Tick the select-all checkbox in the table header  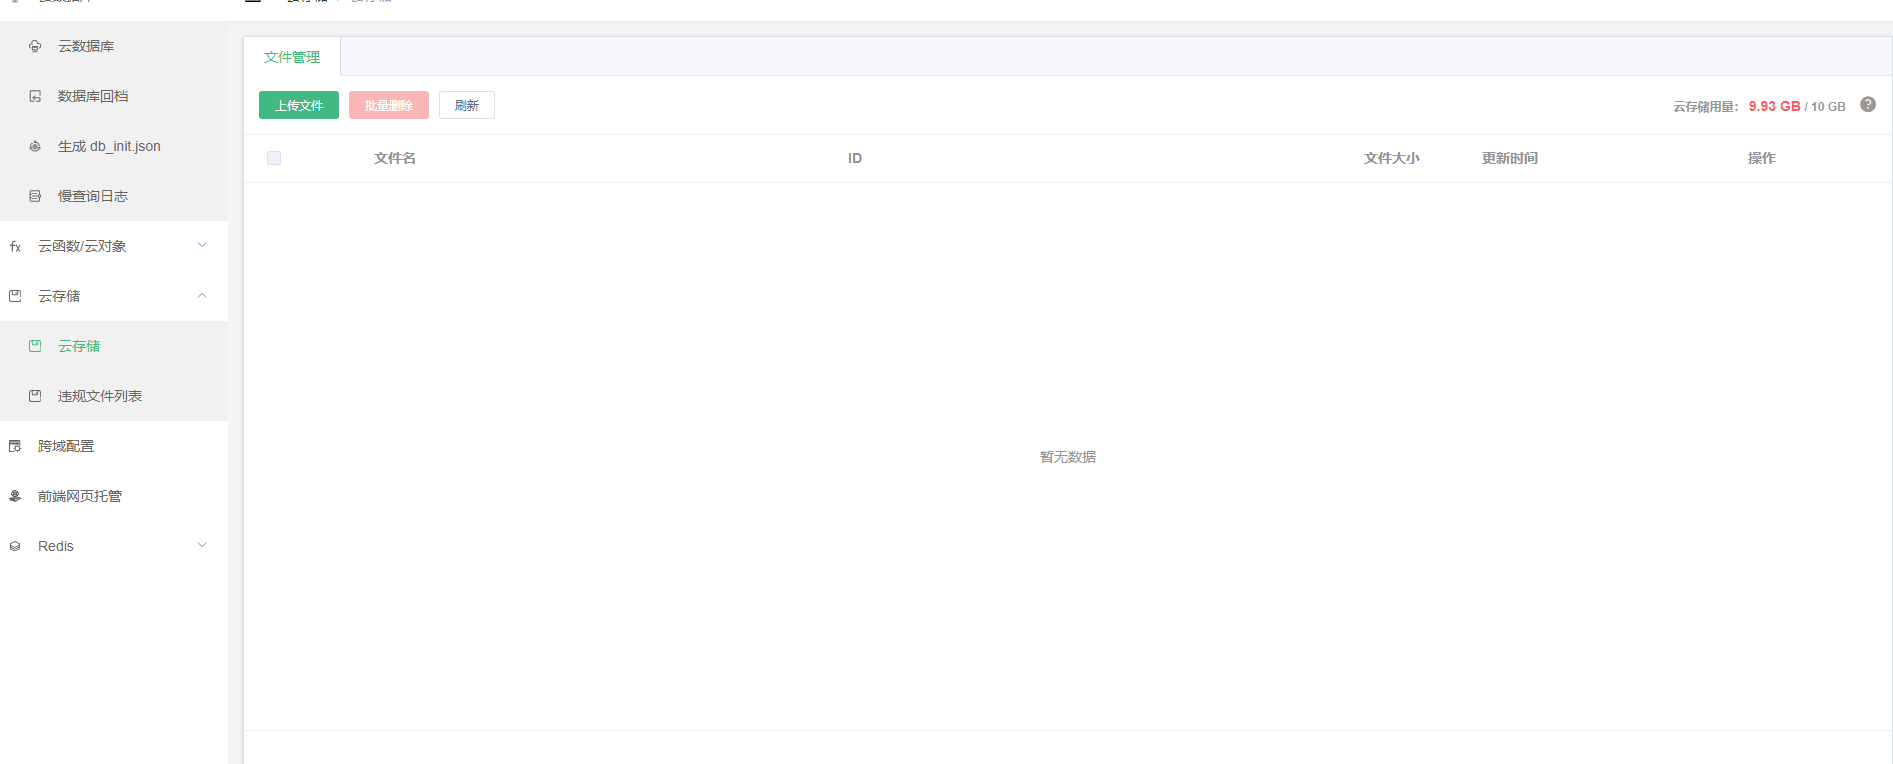pyautogui.click(x=274, y=158)
